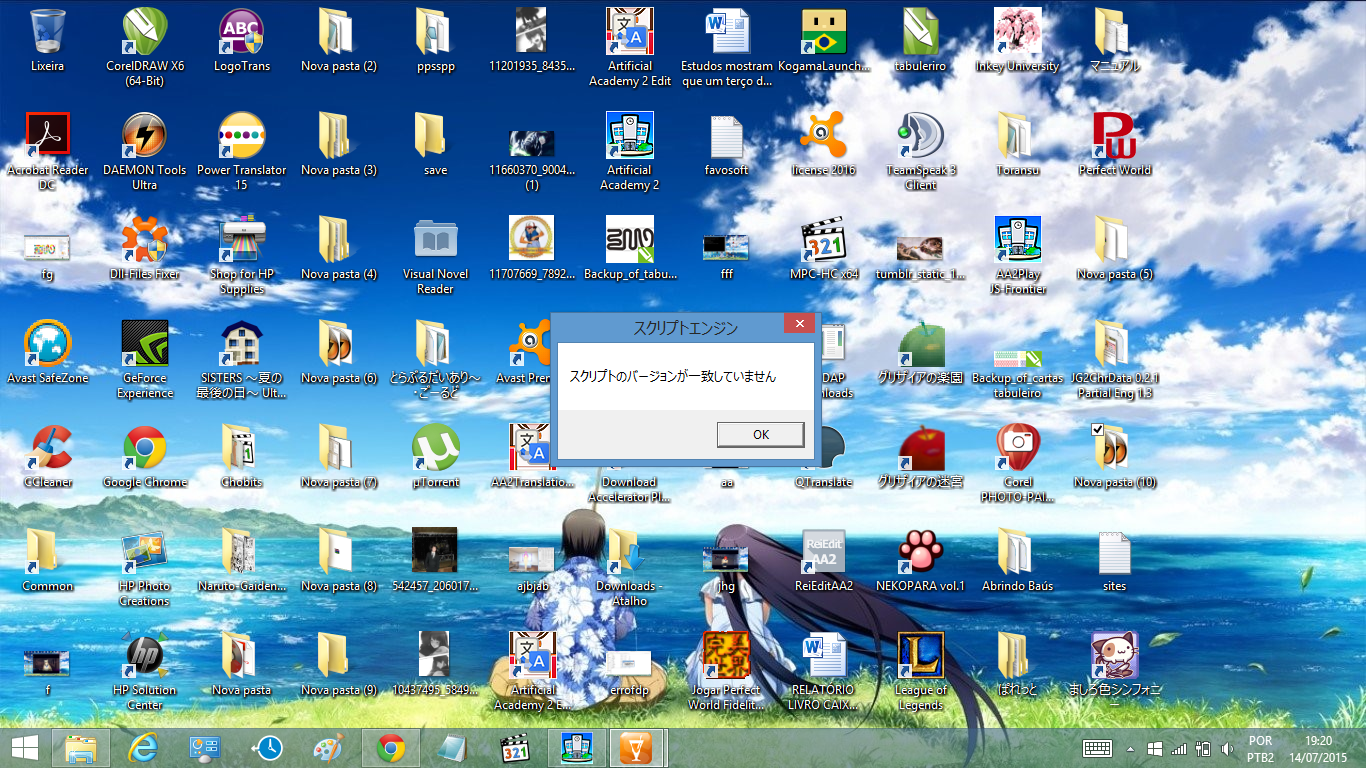Screen dimensions: 1366x768
Task: Open Internet Explorer from the taskbar
Action: pos(144,748)
